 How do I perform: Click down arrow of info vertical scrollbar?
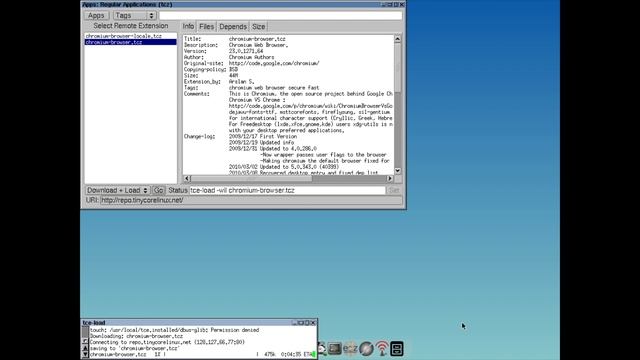point(398,171)
